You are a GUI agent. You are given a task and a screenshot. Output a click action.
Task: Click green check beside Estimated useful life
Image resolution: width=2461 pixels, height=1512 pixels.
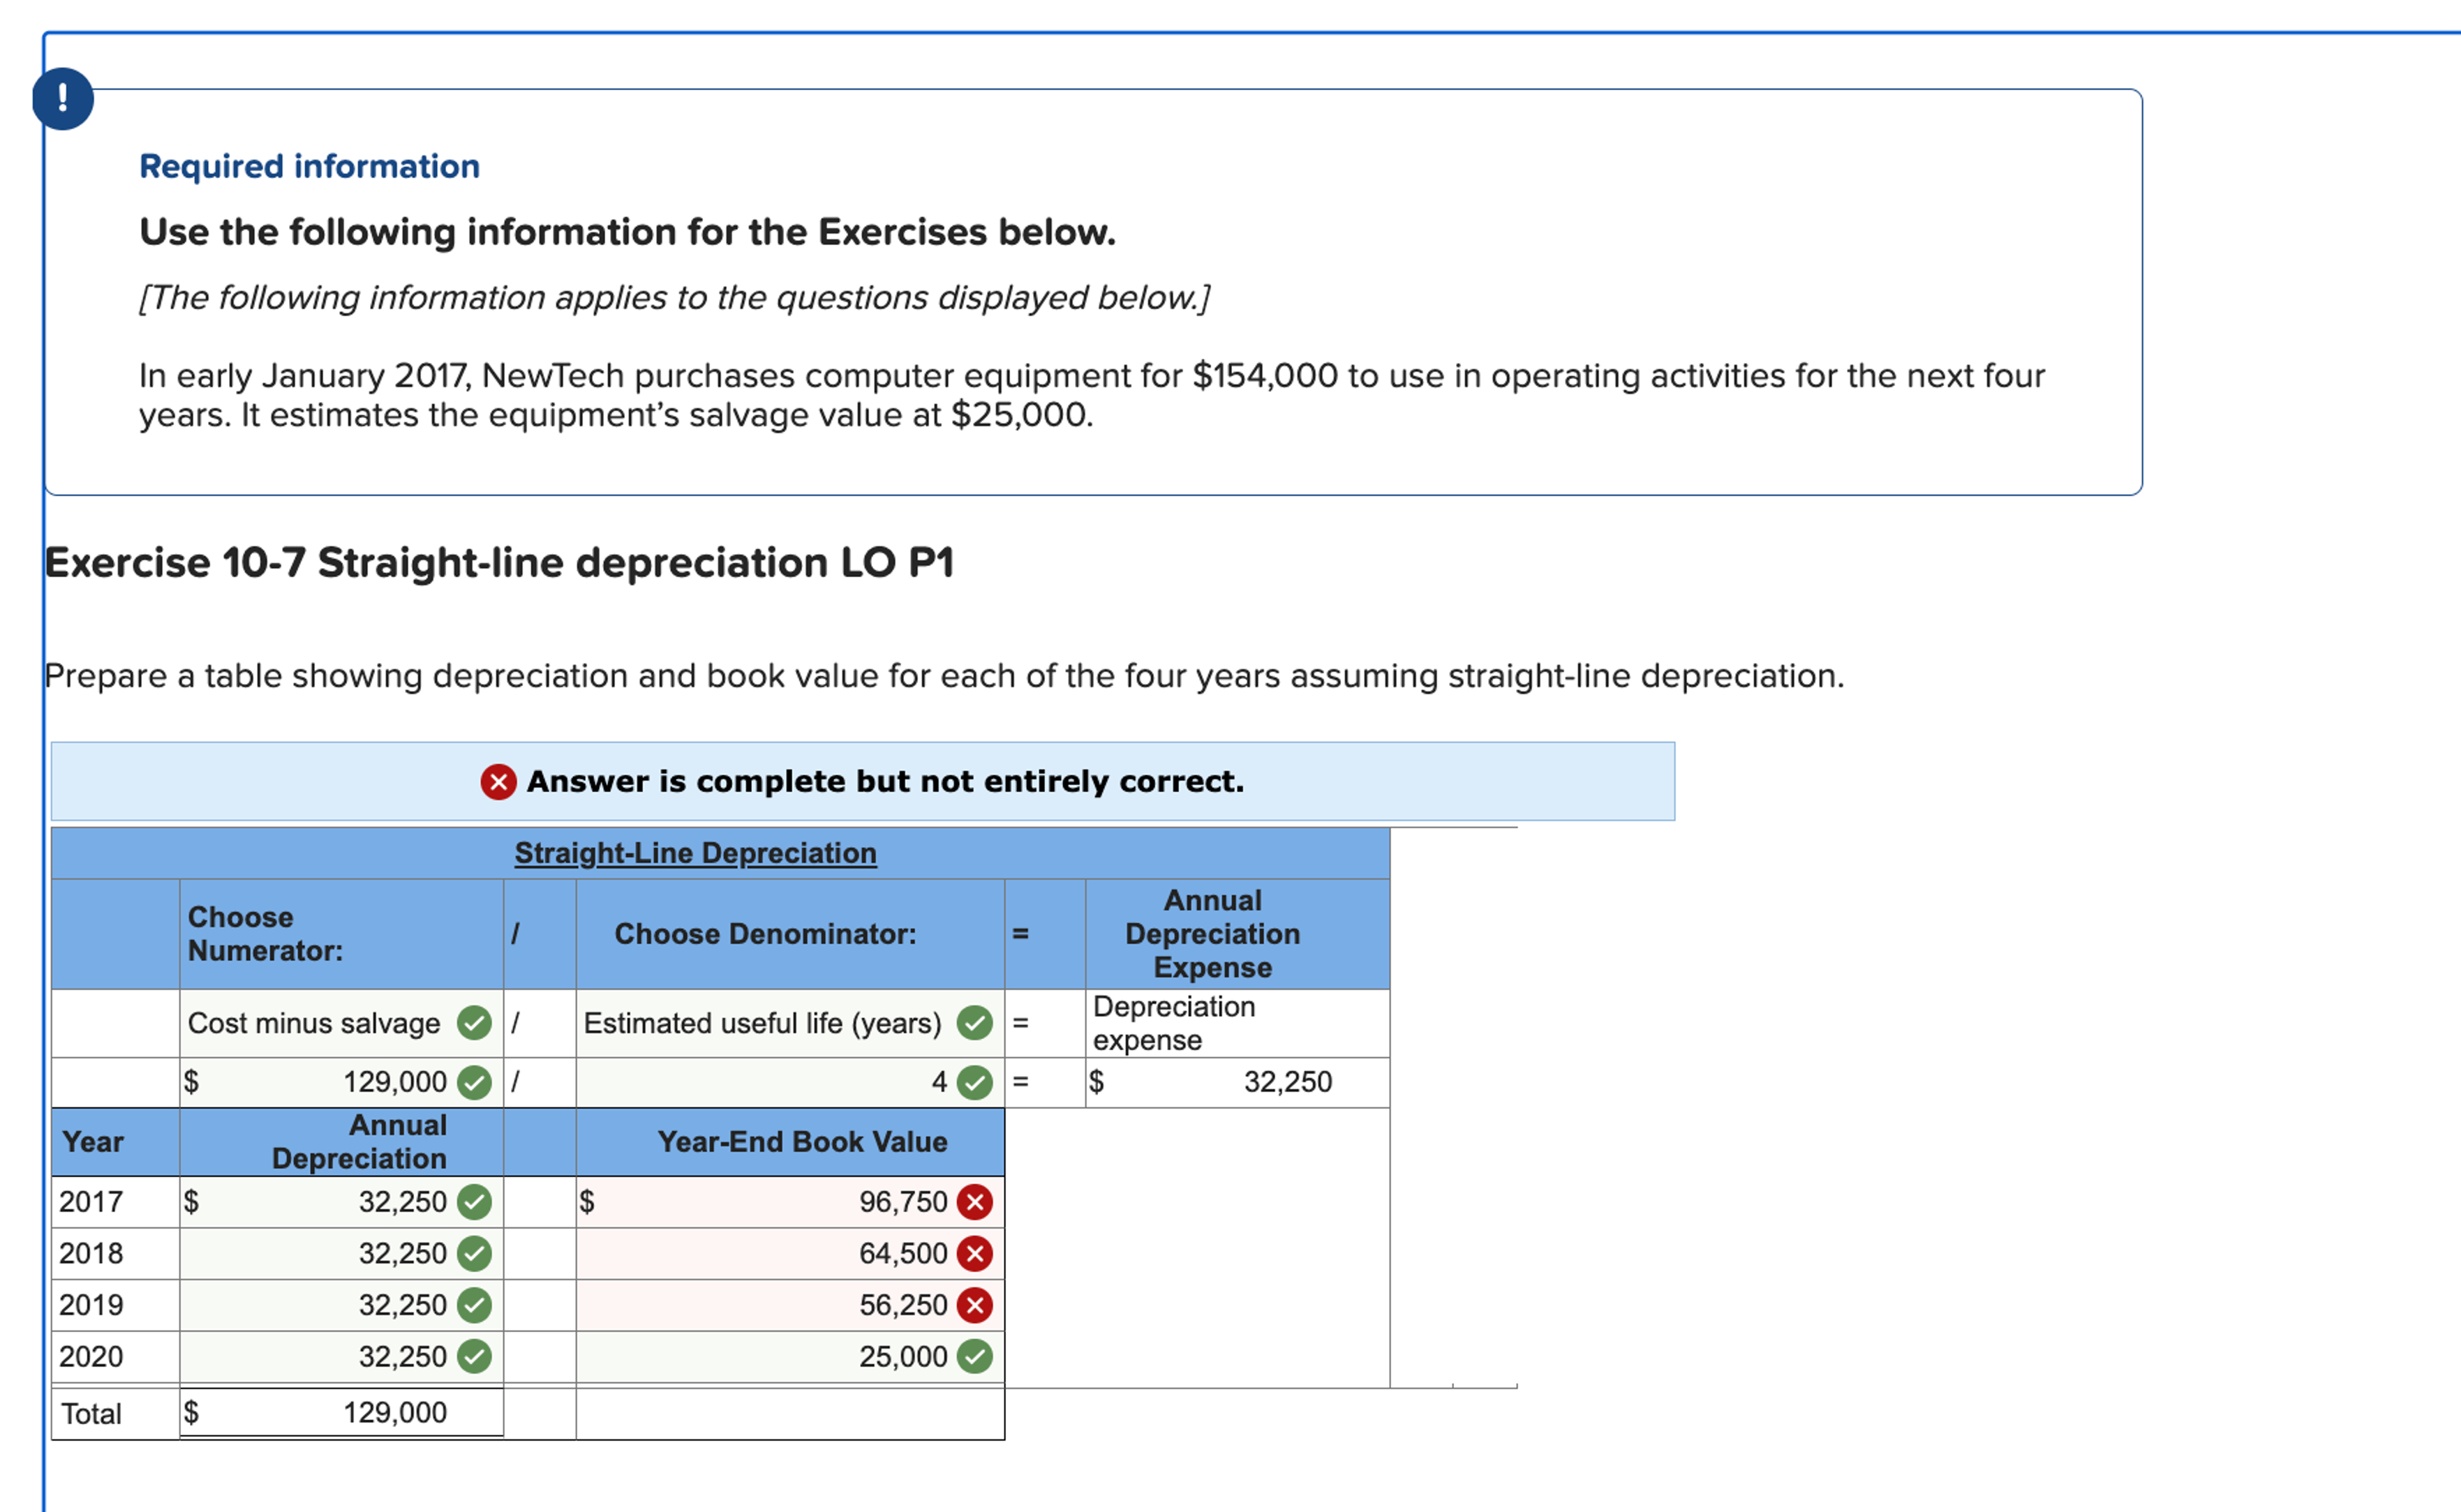click(974, 1023)
